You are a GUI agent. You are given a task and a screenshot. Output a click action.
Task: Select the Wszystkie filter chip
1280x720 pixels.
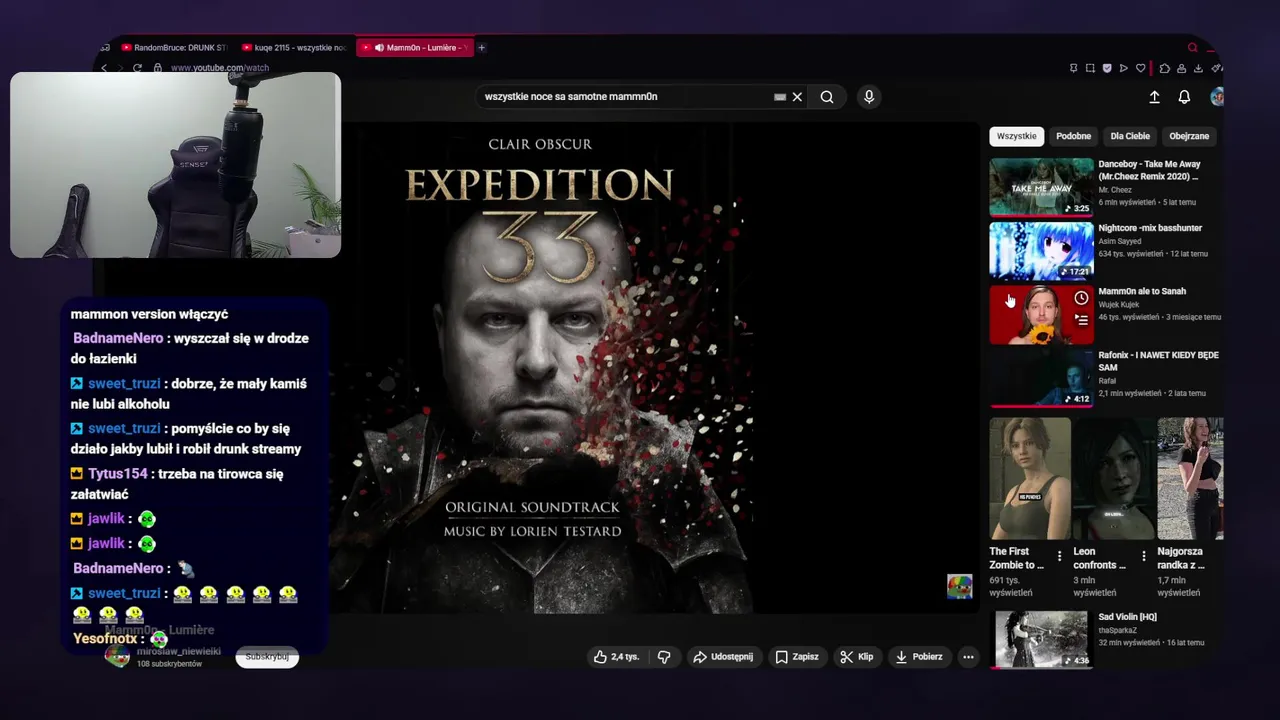pyautogui.click(x=1016, y=136)
